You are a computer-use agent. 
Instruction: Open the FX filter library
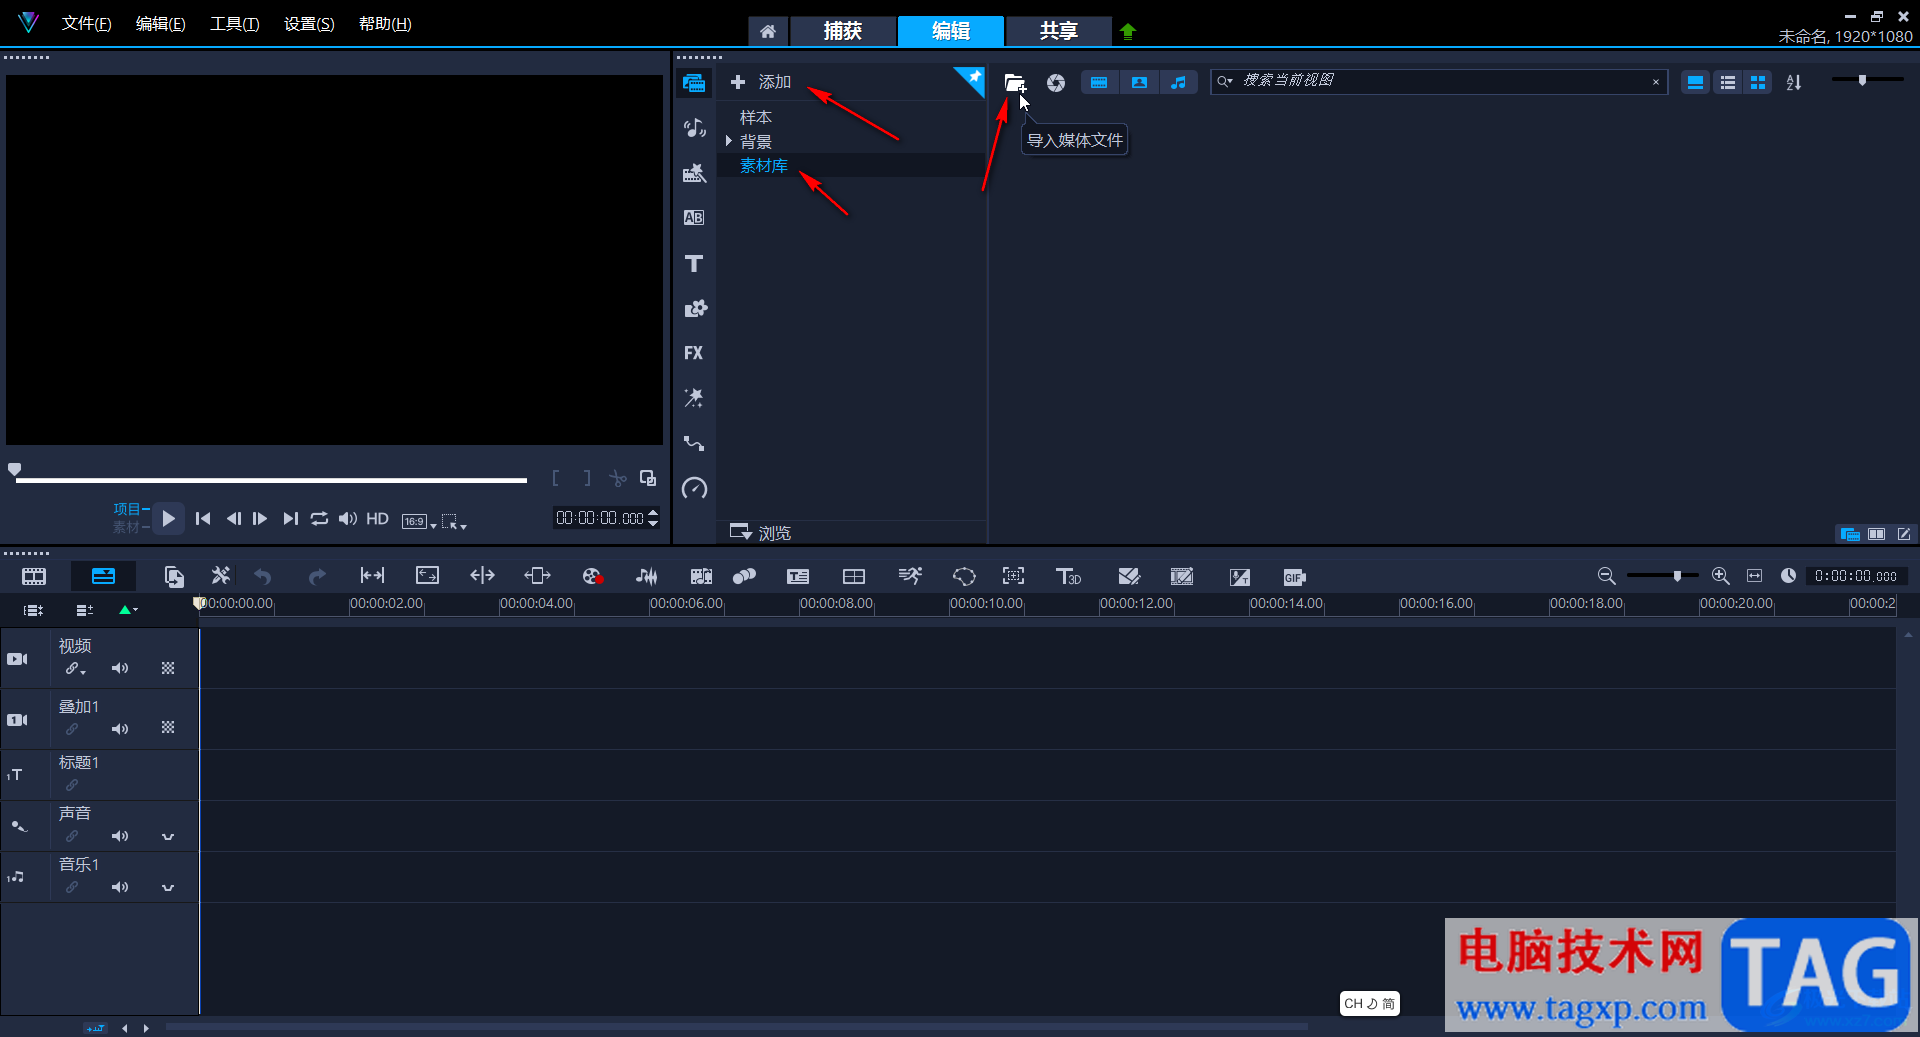[694, 353]
